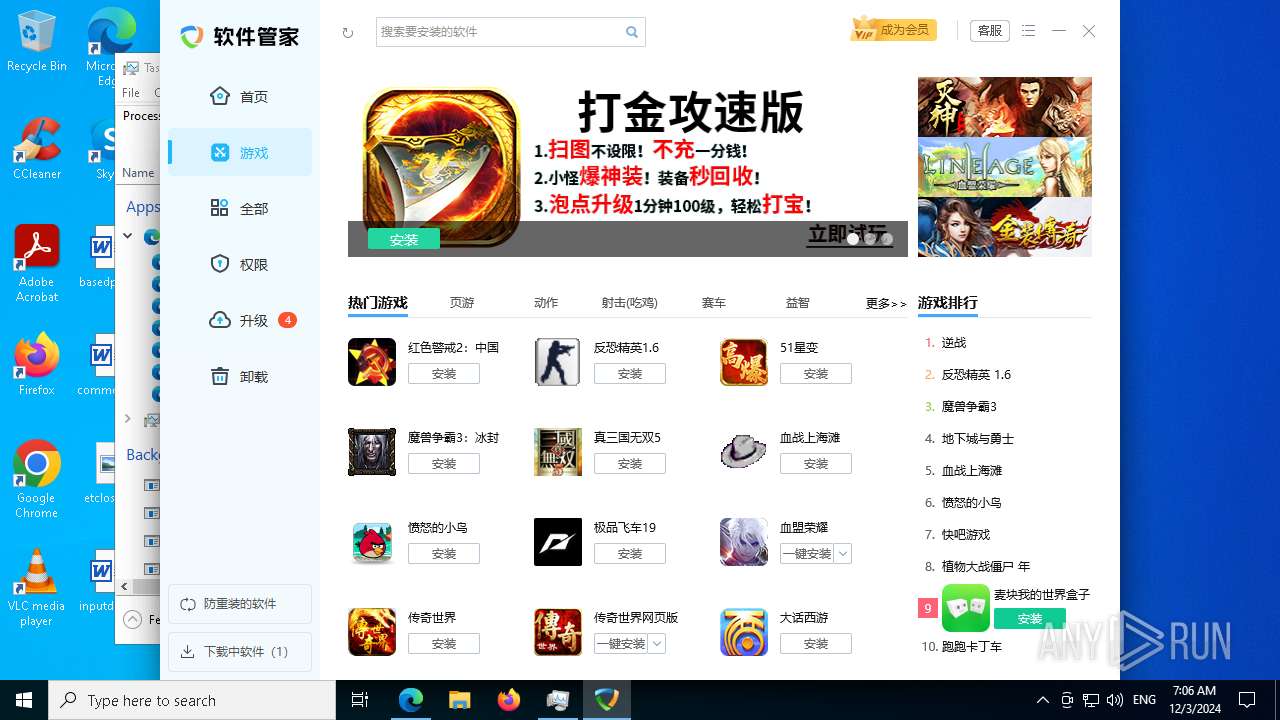This screenshot has width=1280, height=720.
Task: Click the 极品飞车19 game icon
Action: pyautogui.click(x=558, y=542)
